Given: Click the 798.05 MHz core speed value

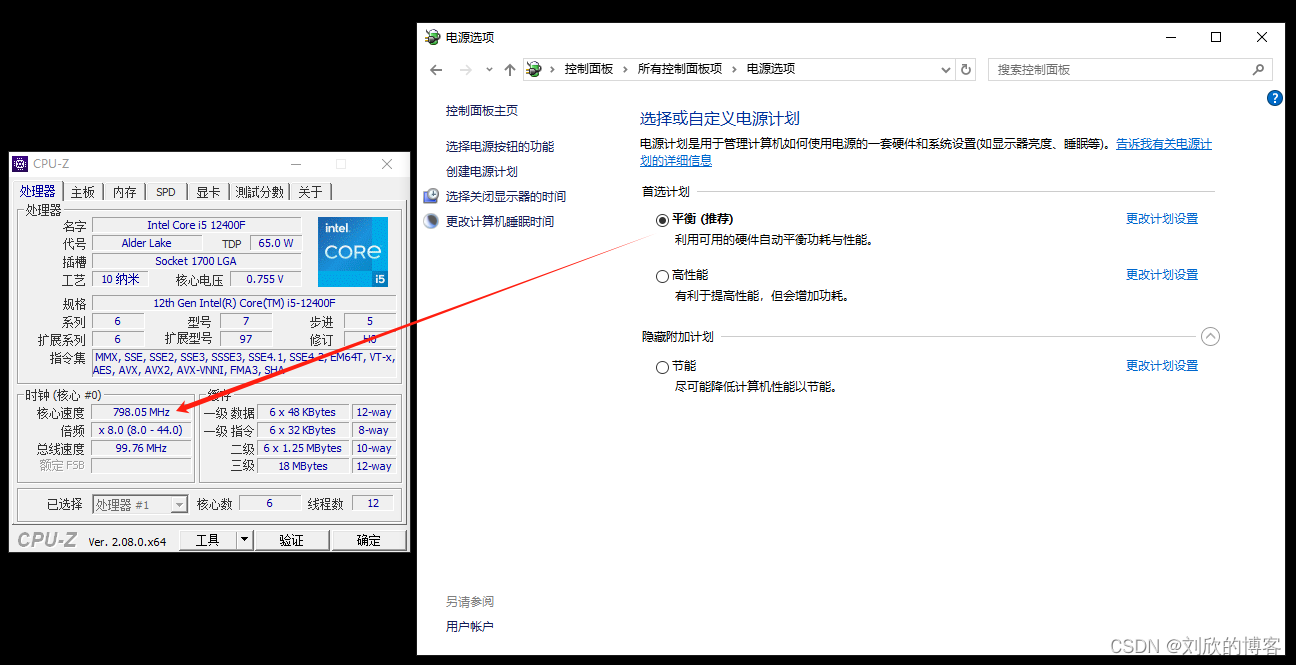Looking at the screenshot, I should [141, 412].
